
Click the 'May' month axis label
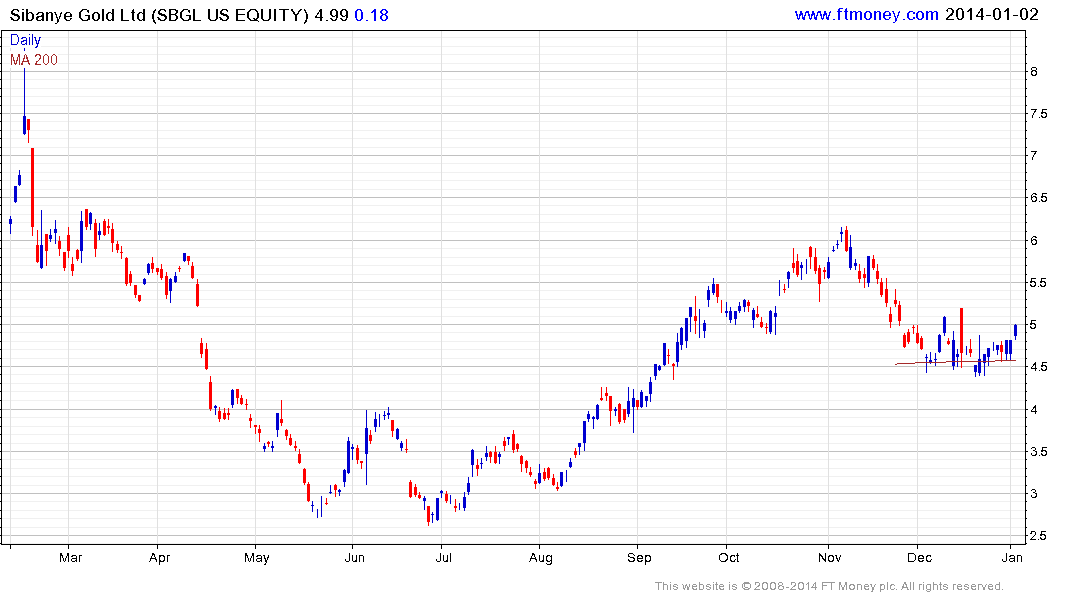tap(256, 558)
